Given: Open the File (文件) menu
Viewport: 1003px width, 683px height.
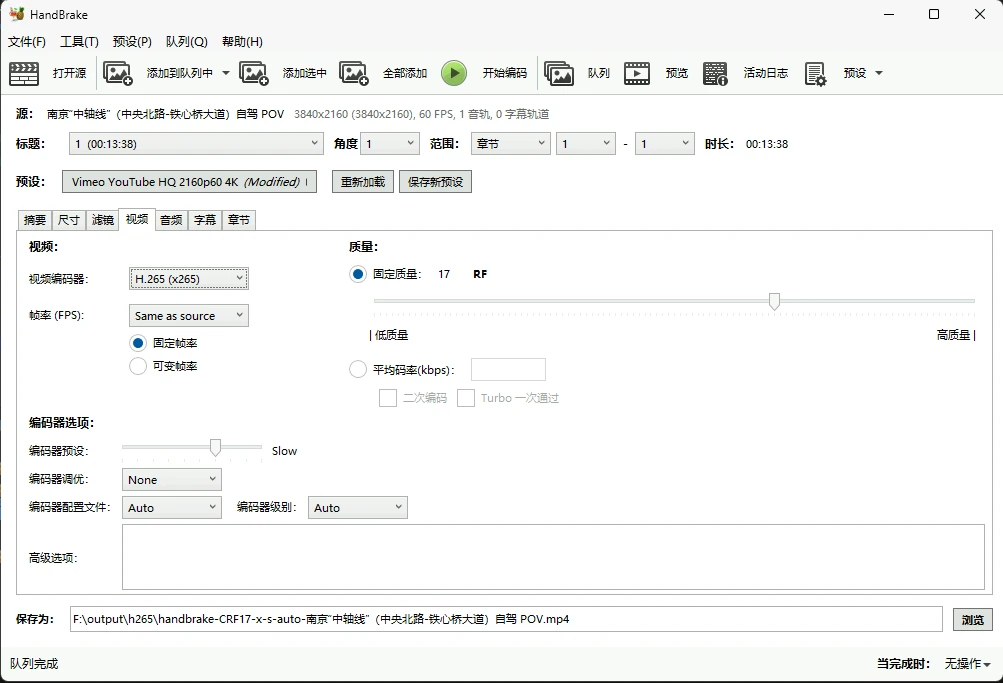Looking at the screenshot, I should click(27, 42).
